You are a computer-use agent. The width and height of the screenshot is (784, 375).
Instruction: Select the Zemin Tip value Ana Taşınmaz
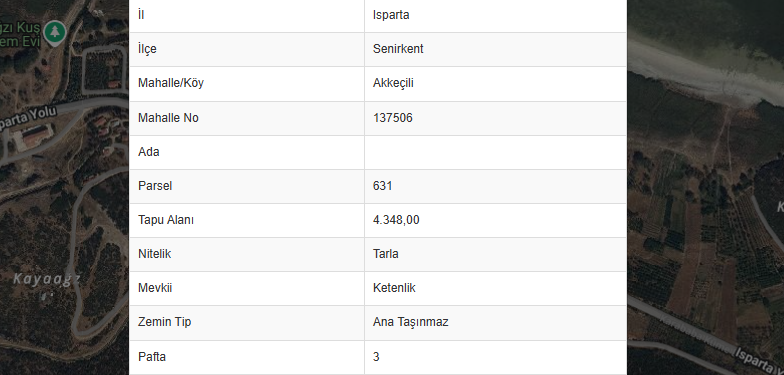click(x=410, y=322)
